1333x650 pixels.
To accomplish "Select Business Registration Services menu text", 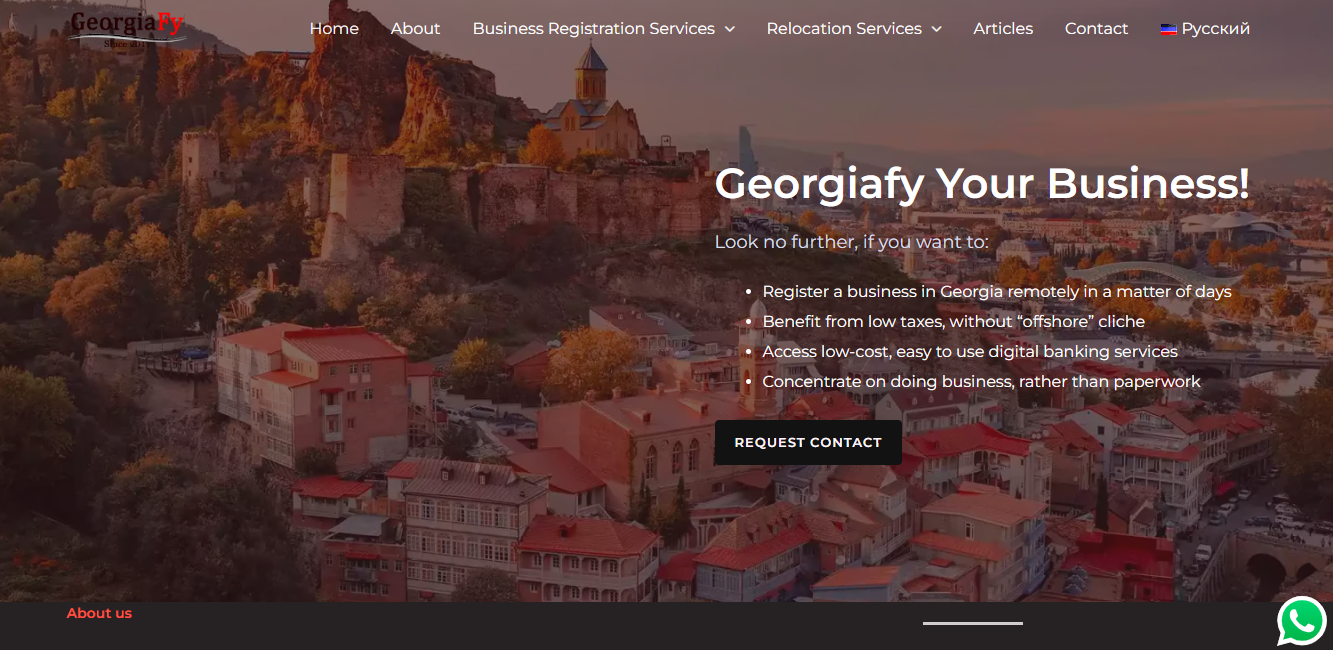I will pyautogui.click(x=593, y=29).
